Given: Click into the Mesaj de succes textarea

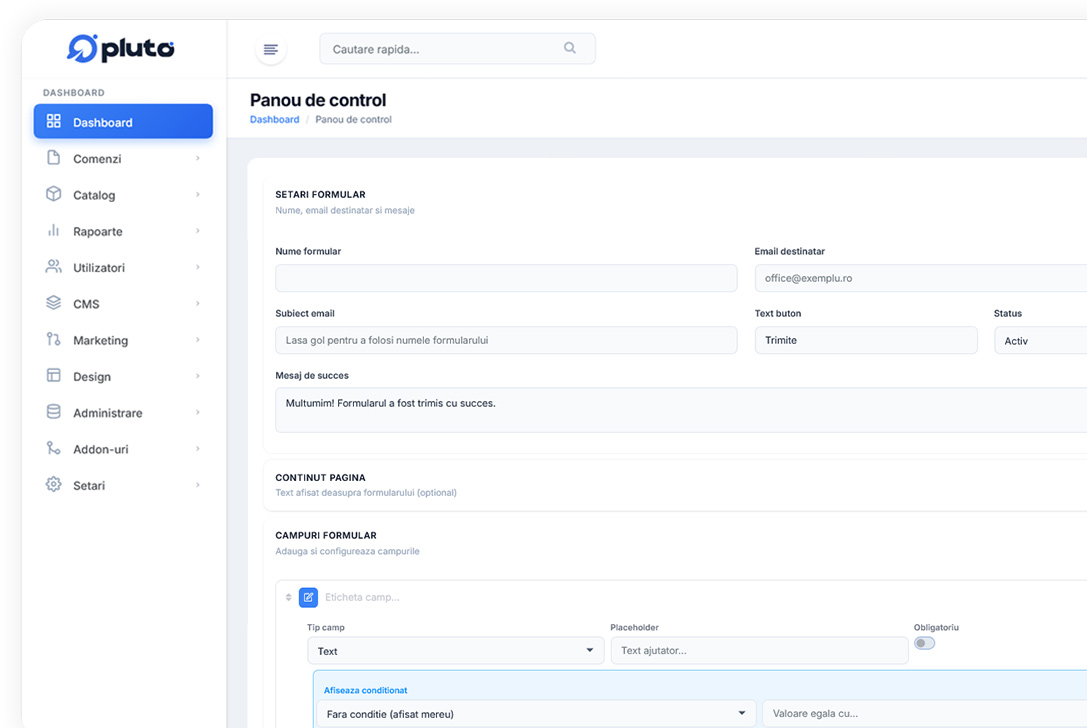Looking at the screenshot, I should point(681,410).
